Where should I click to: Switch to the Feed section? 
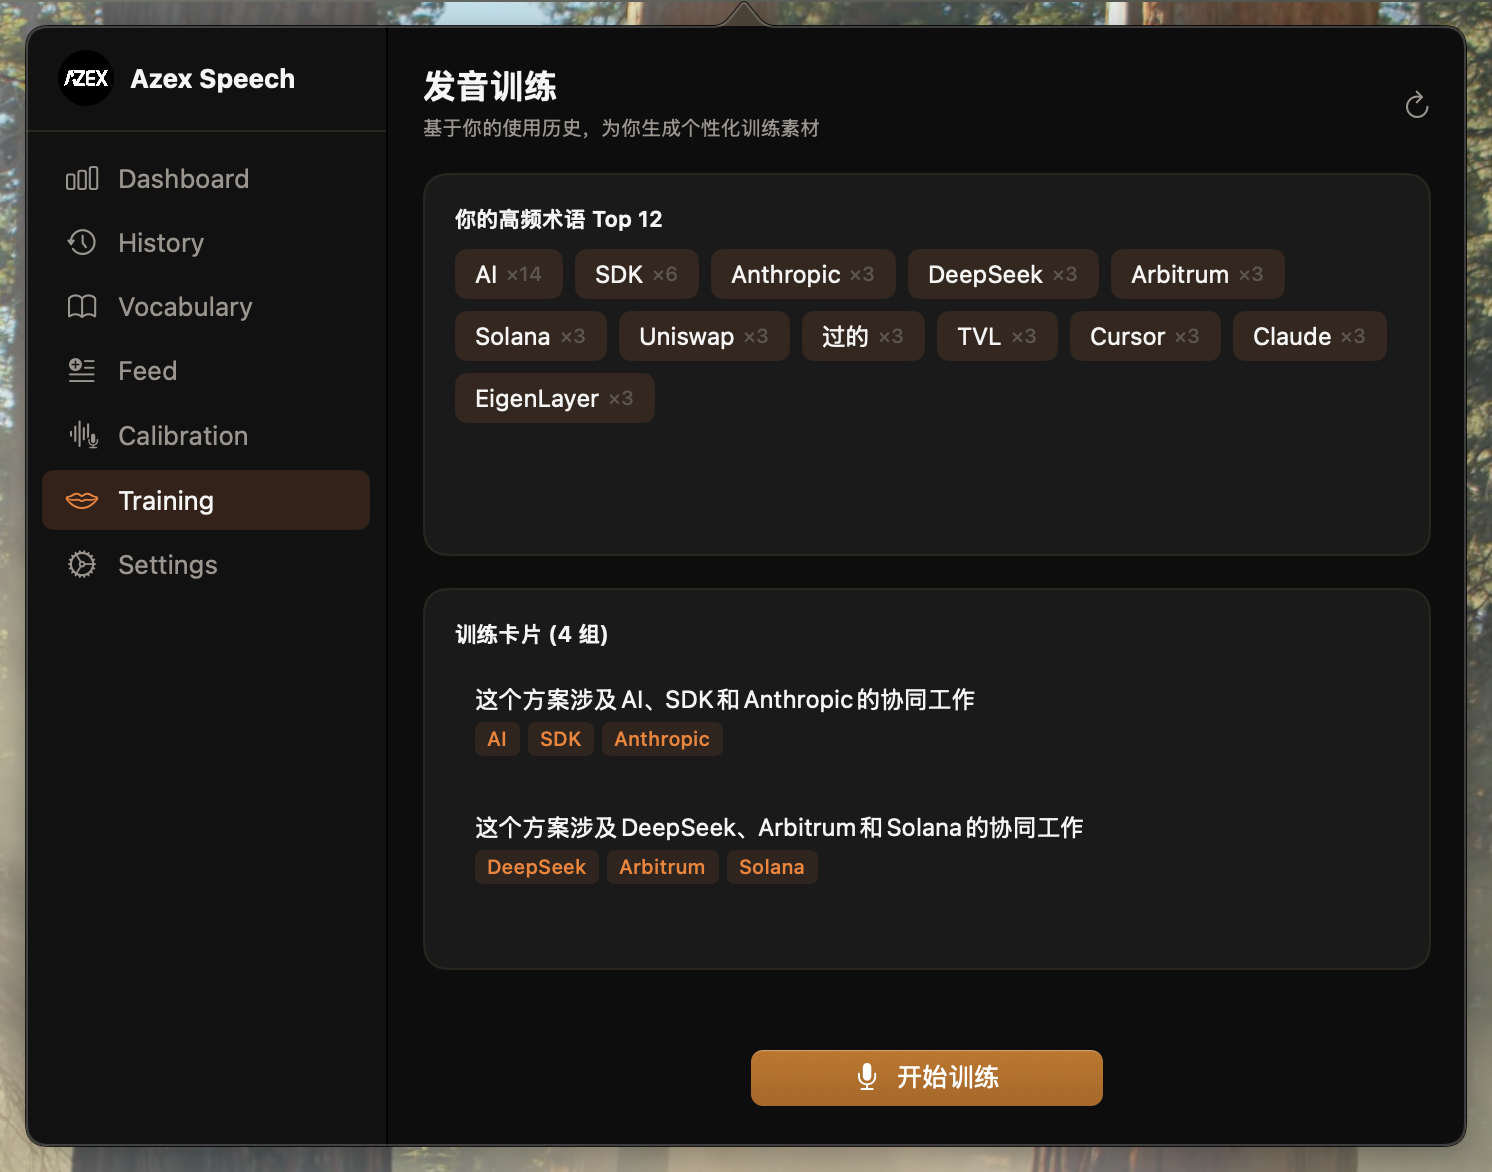[x=206, y=371]
